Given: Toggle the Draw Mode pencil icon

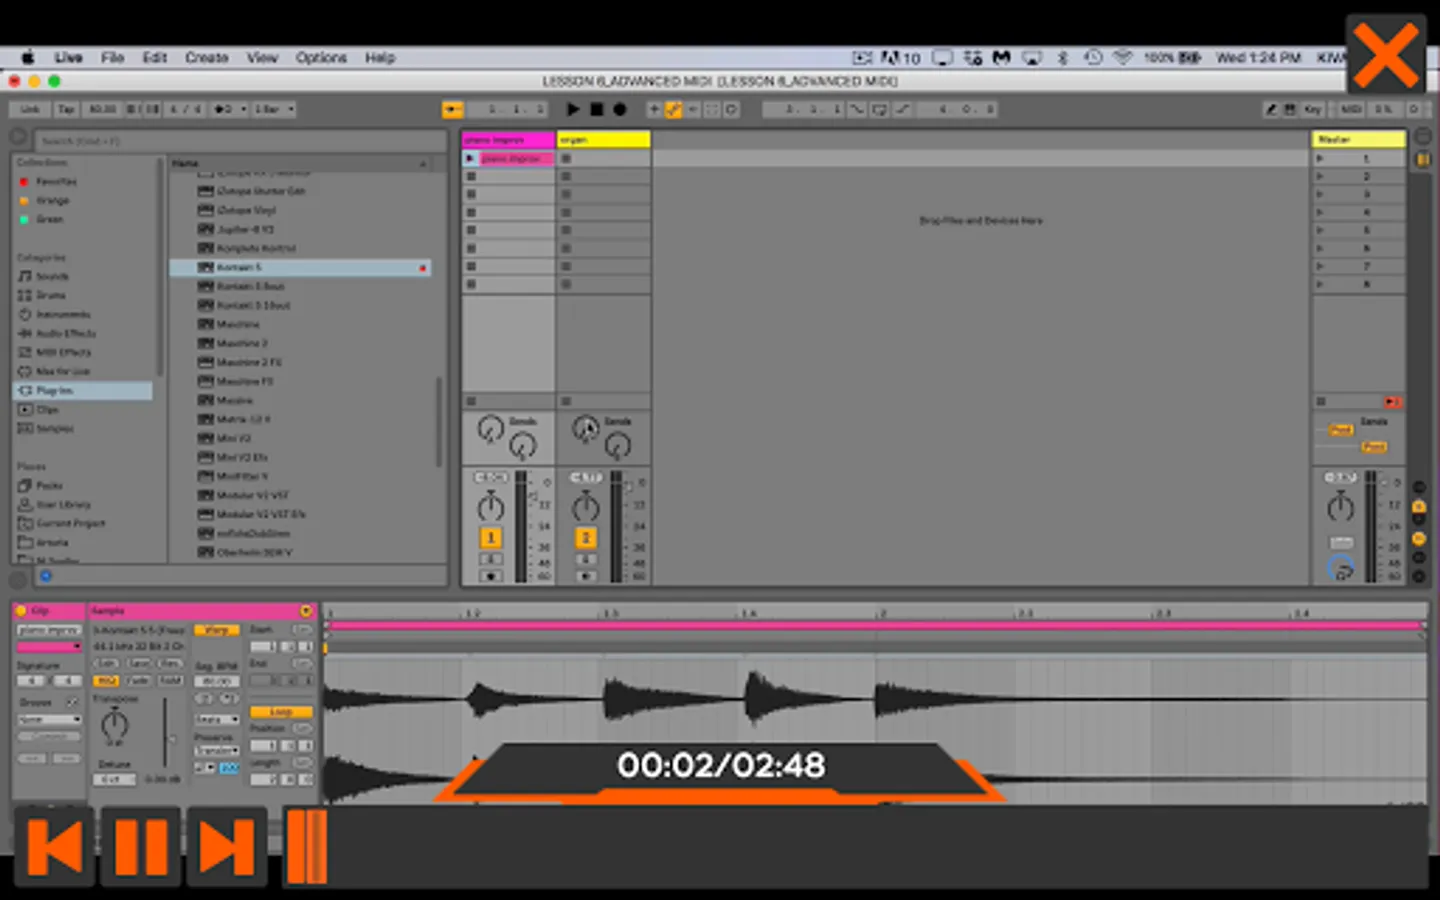Looking at the screenshot, I should [1271, 109].
